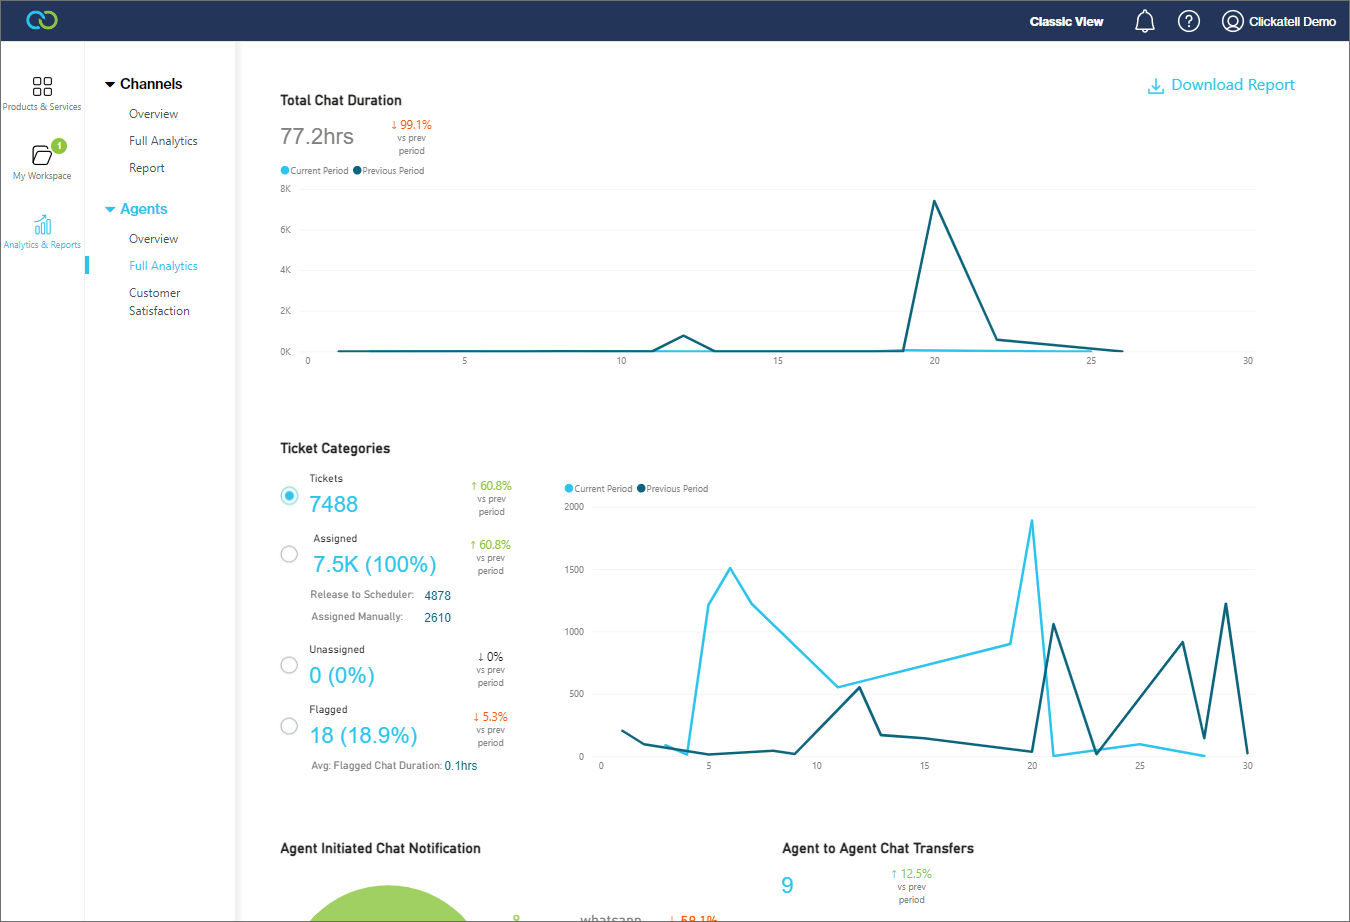Screen dimensions: 1350x922
Task: Open Channels Report page
Action: [x=146, y=168]
